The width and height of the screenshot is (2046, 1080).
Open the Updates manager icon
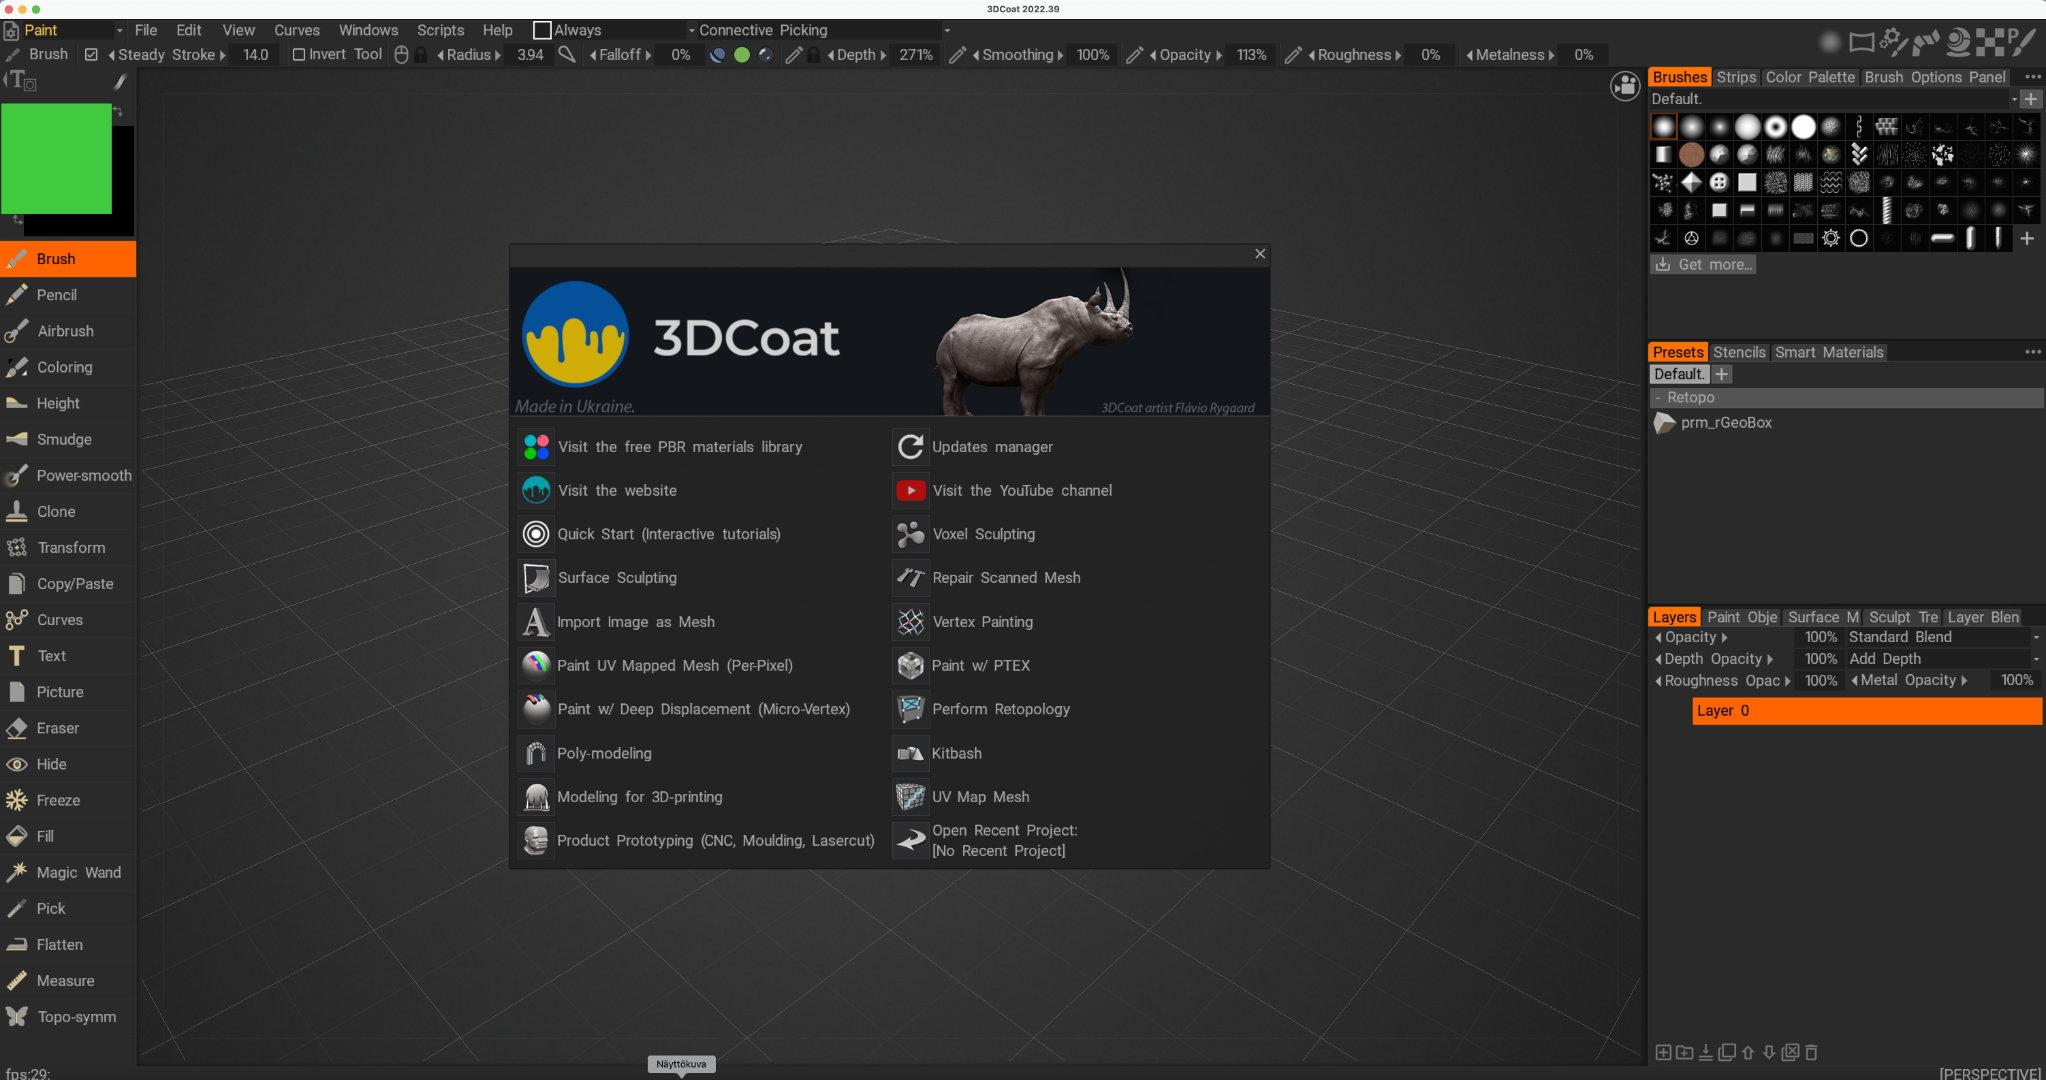[x=910, y=447]
